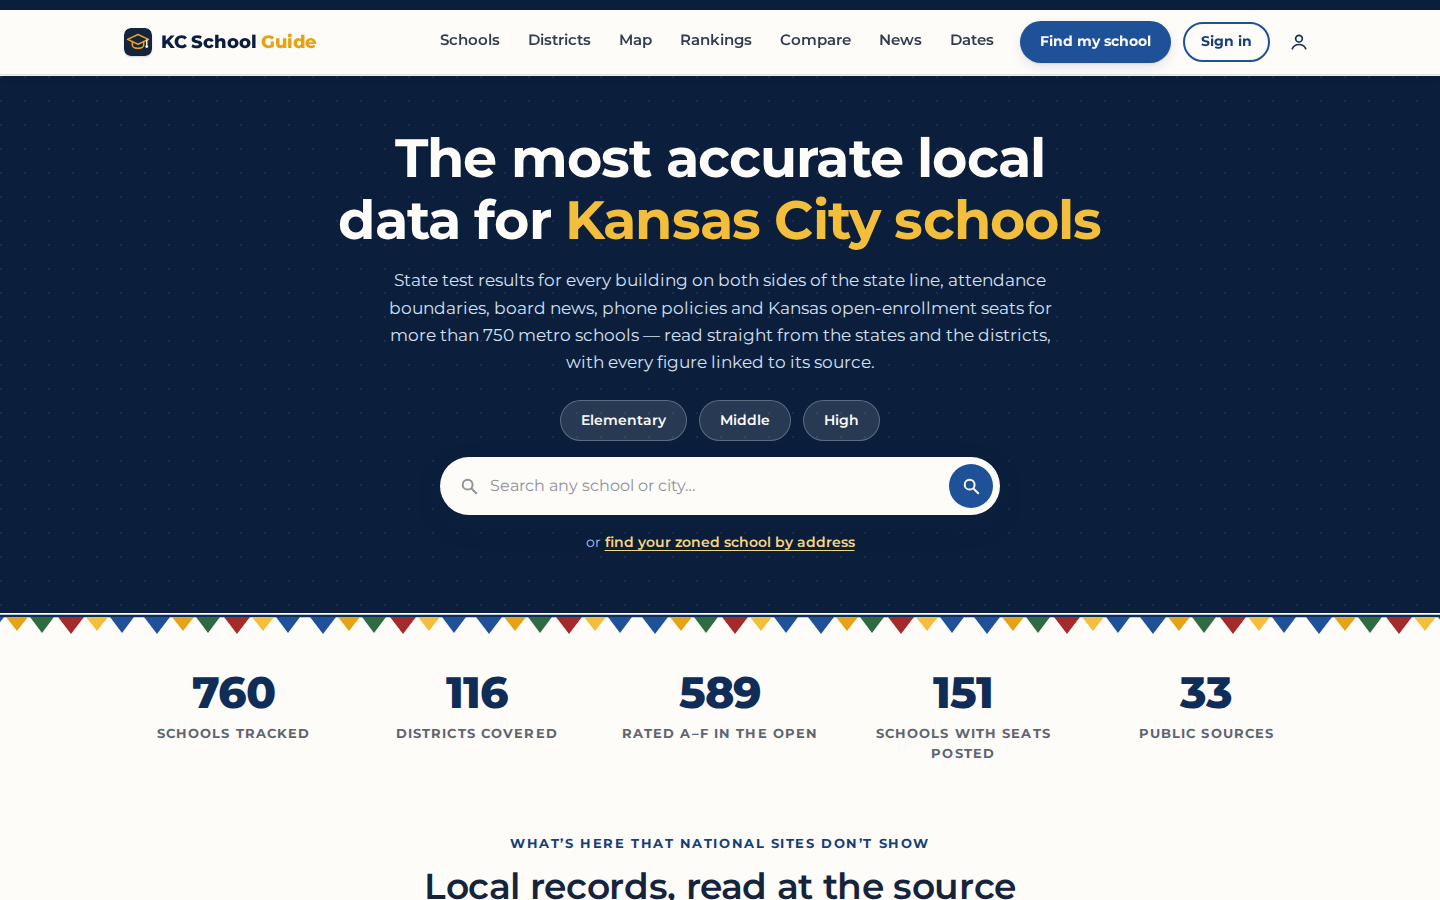Follow the find your zoned school by address link
The height and width of the screenshot is (900, 1440).
730,542
